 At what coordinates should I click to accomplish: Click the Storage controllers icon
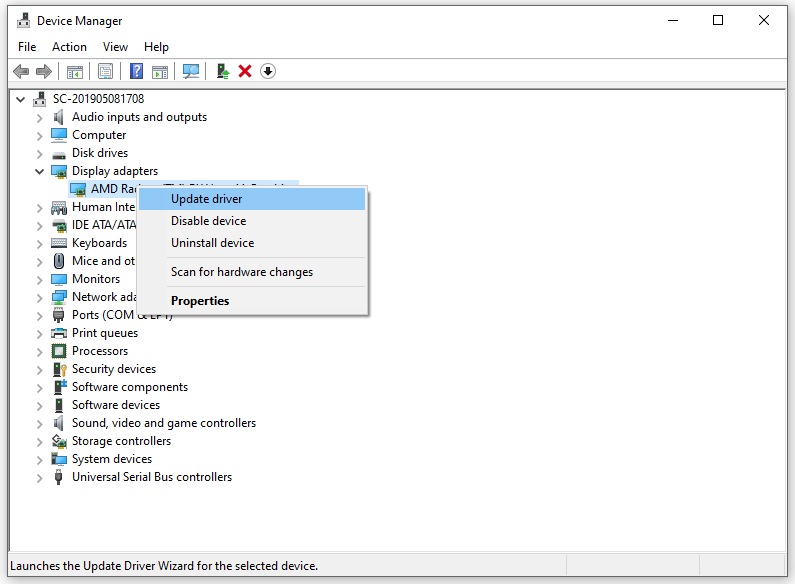point(59,441)
